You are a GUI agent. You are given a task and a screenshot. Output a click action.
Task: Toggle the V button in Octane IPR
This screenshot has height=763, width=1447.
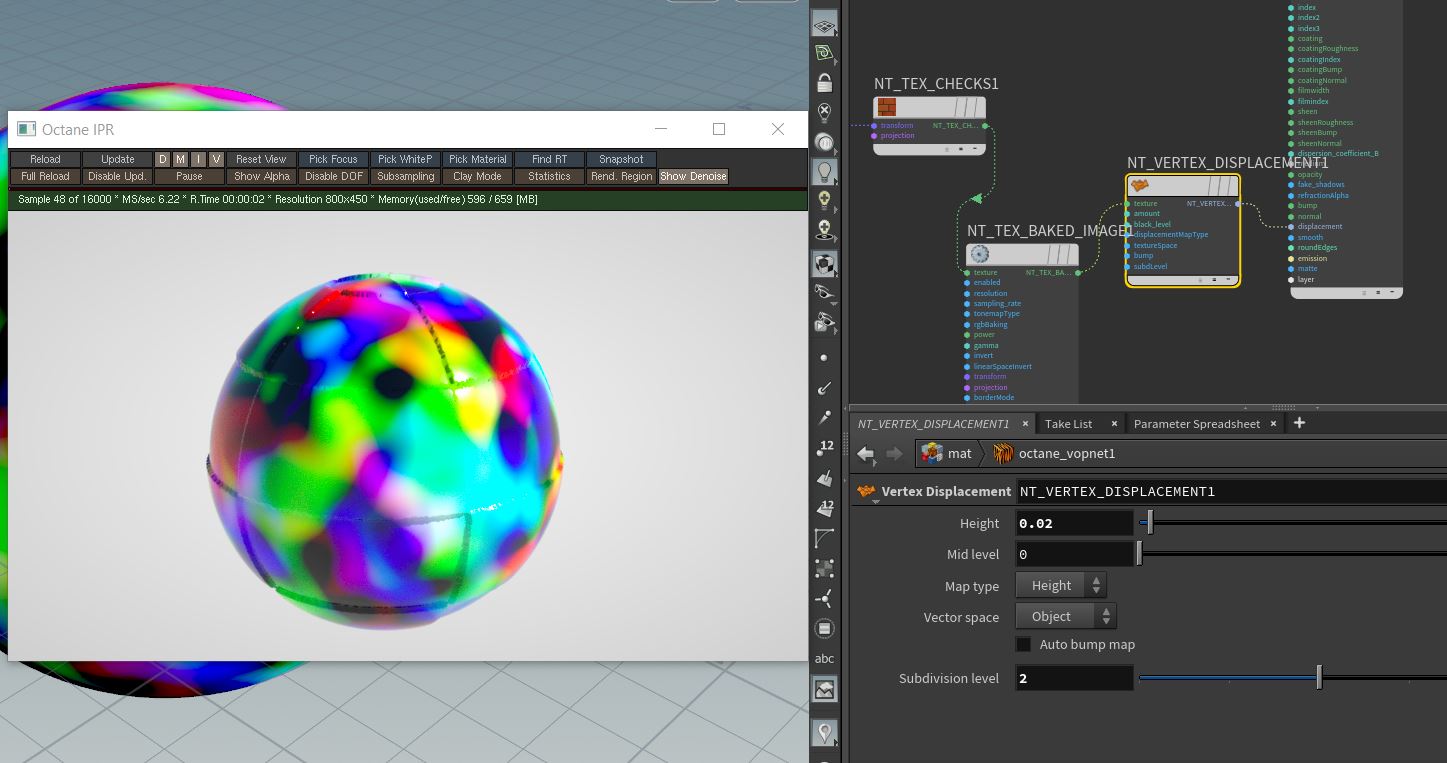coord(216,159)
